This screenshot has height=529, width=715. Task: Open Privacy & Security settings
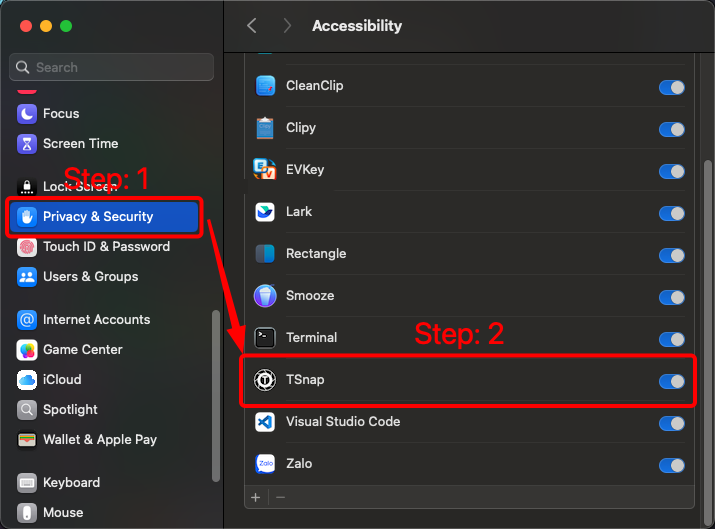(x=98, y=217)
